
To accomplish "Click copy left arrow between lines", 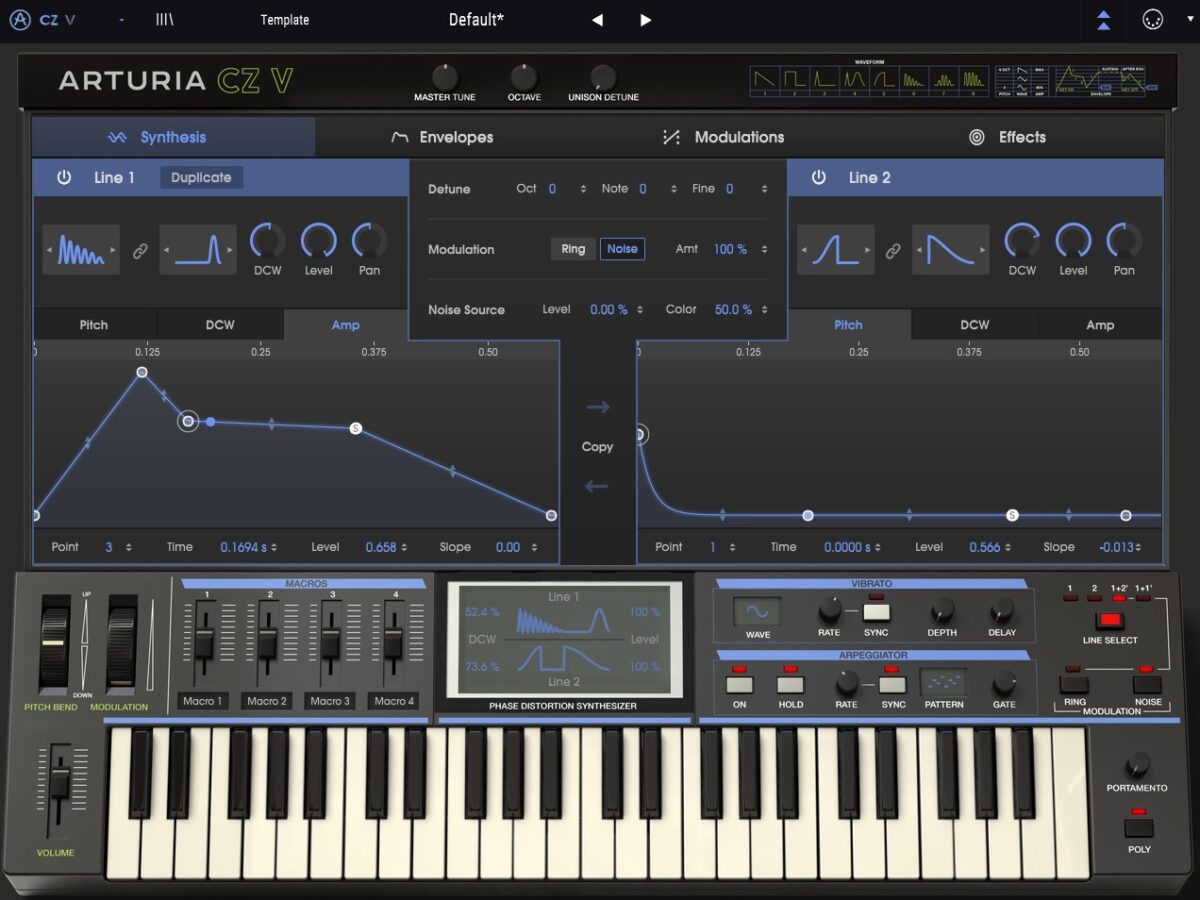I will (x=597, y=487).
